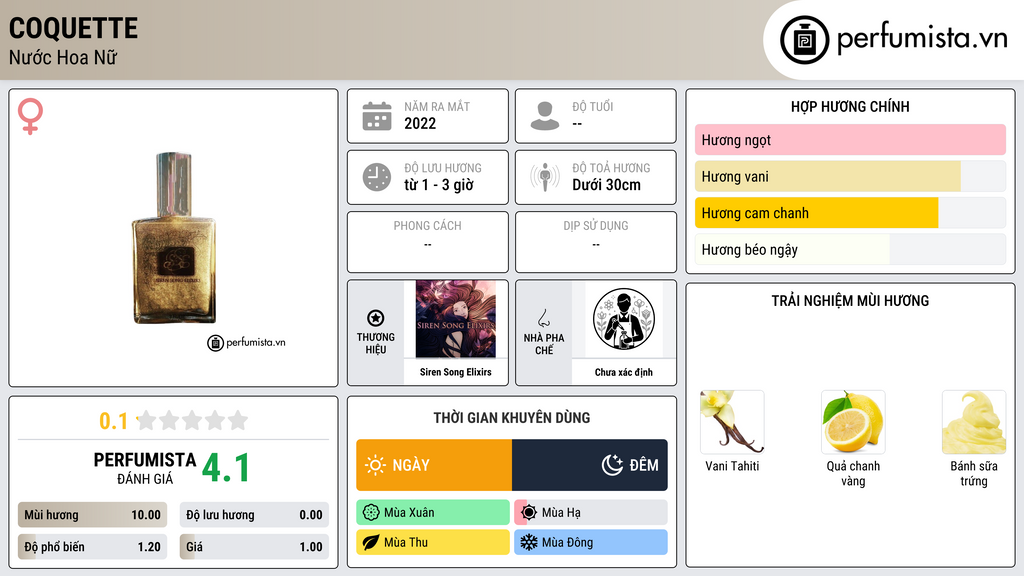Click the Giá 1.00 score bar
The height and width of the screenshot is (576, 1024).
254,547
